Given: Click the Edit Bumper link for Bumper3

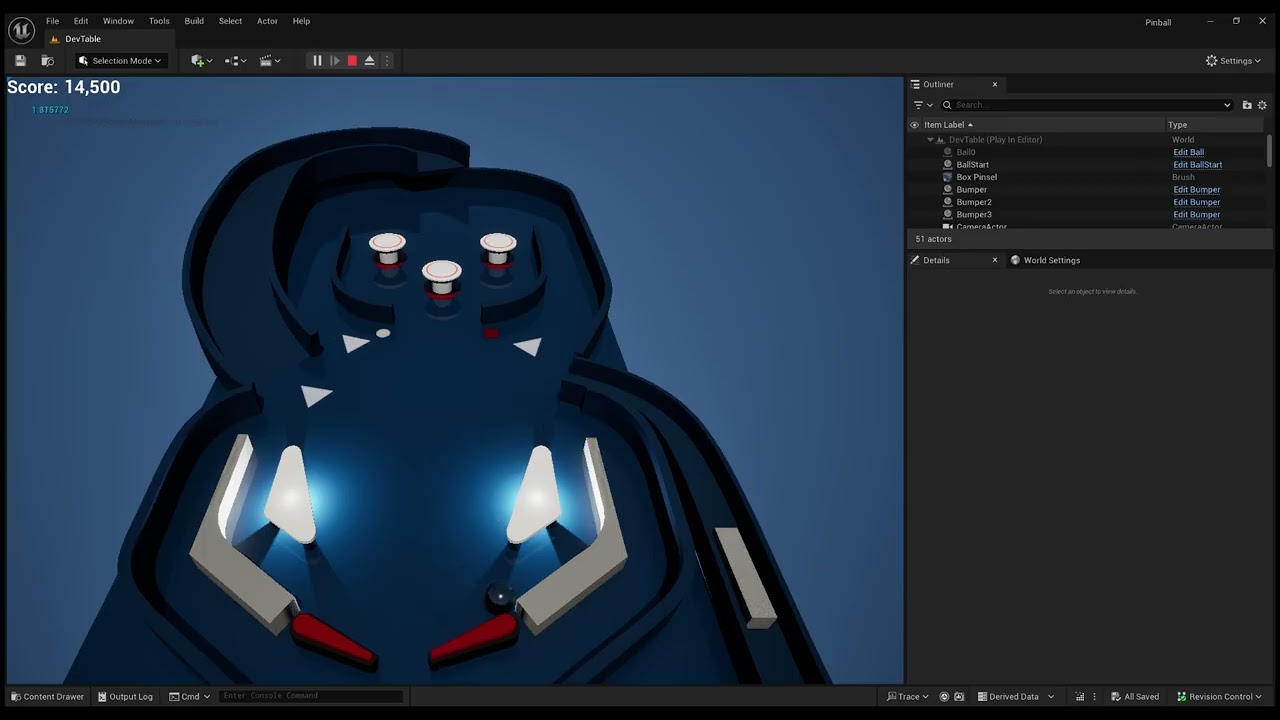Looking at the screenshot, I should [1196, 215].
